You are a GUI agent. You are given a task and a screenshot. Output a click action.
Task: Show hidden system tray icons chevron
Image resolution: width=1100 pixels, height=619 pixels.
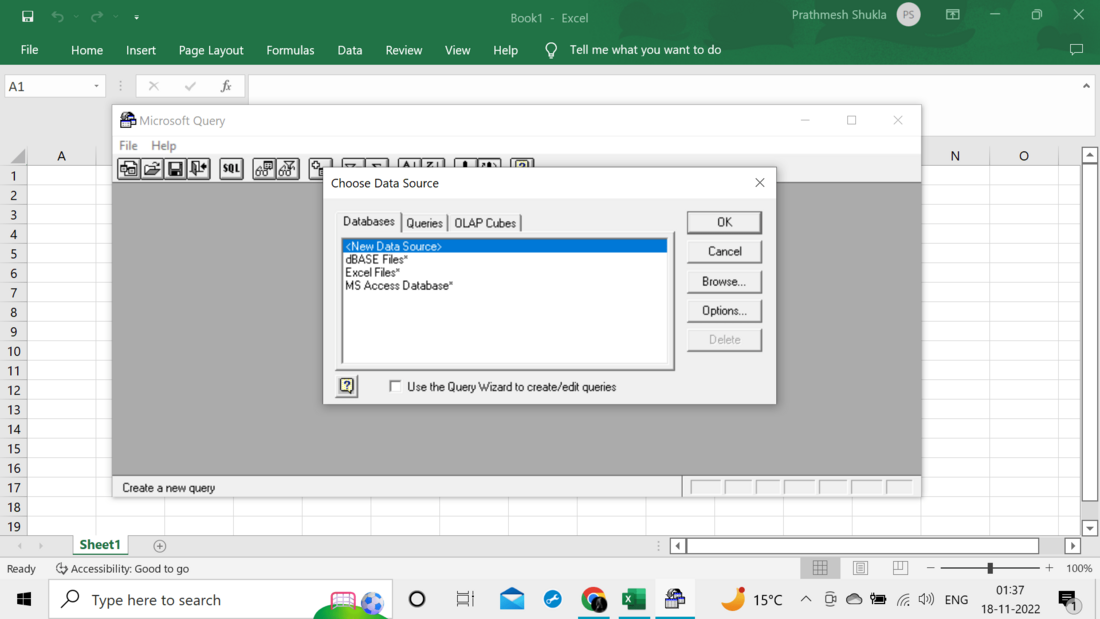(x=805, y=599)
